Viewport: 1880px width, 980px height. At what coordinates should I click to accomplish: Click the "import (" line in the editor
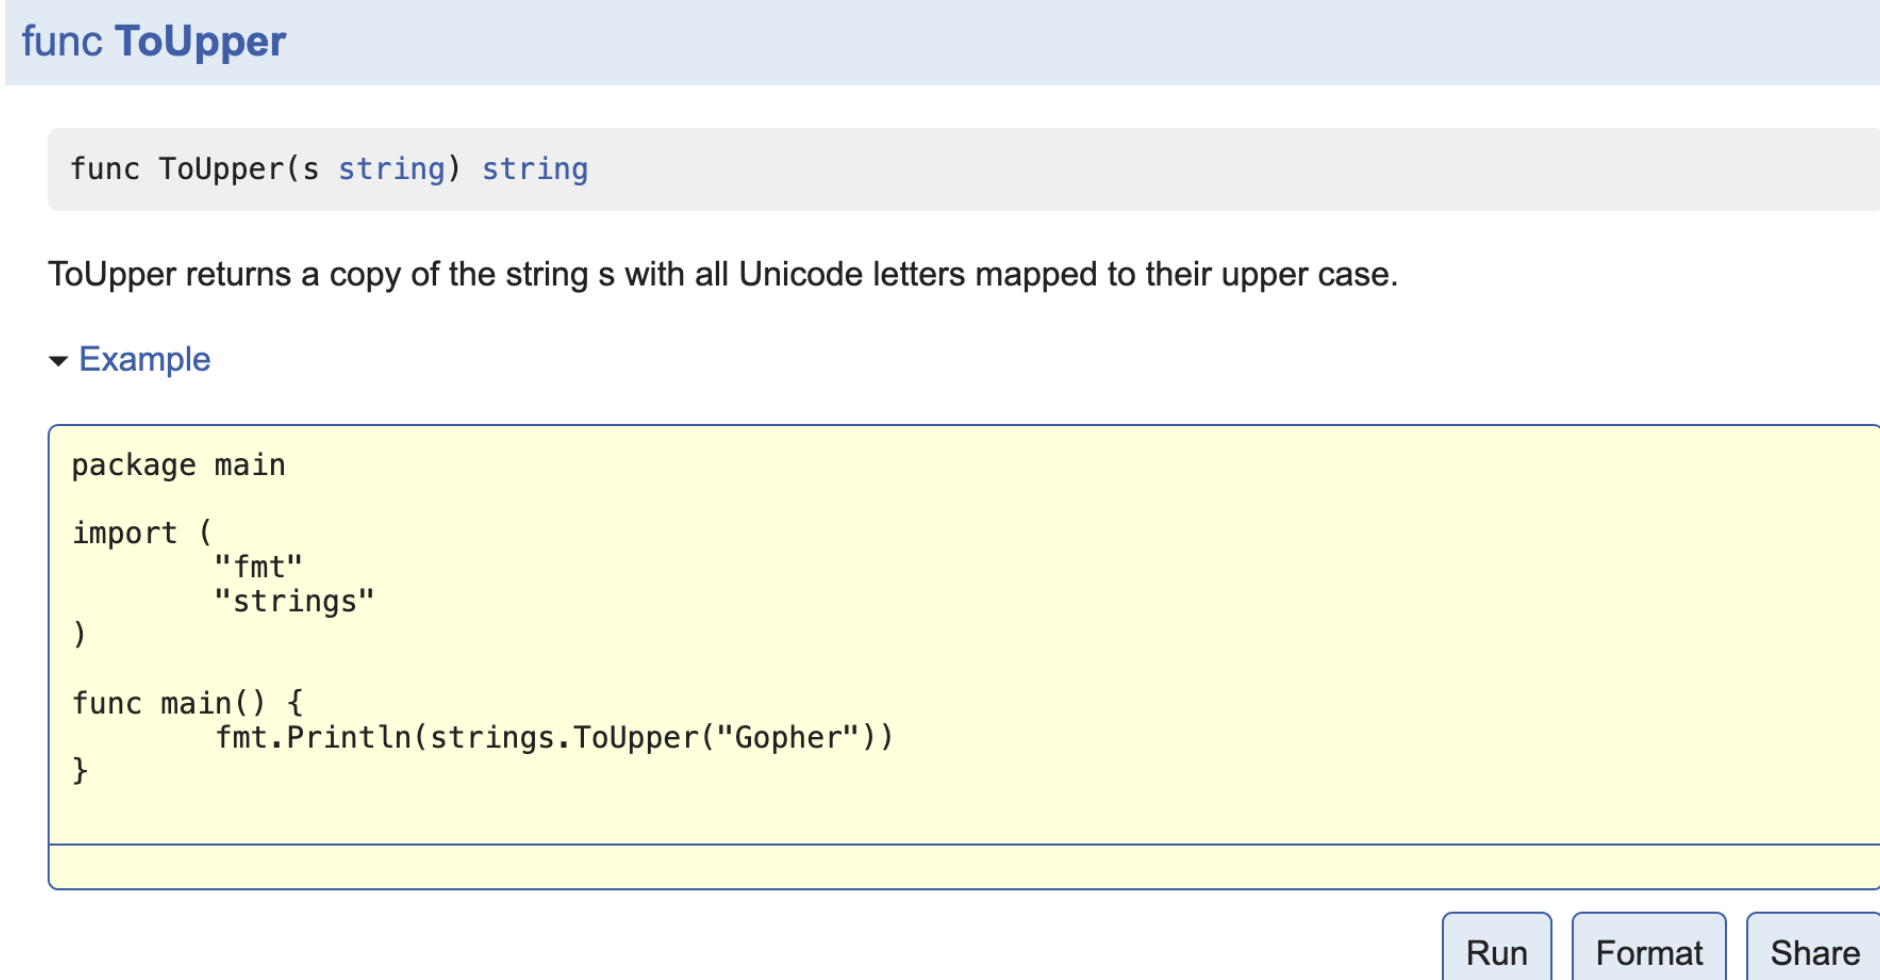pos(141,533)
